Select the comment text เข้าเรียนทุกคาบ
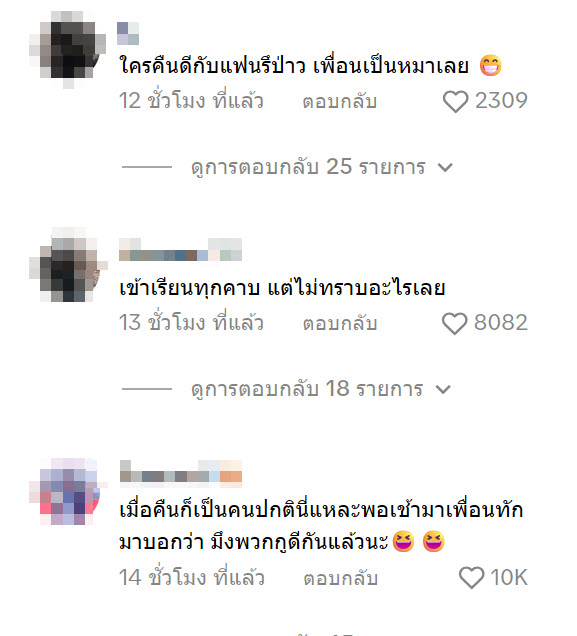Image resolution: width=577 pixels, height=636 pixels. pyautogui.click(x=189, y=289)
